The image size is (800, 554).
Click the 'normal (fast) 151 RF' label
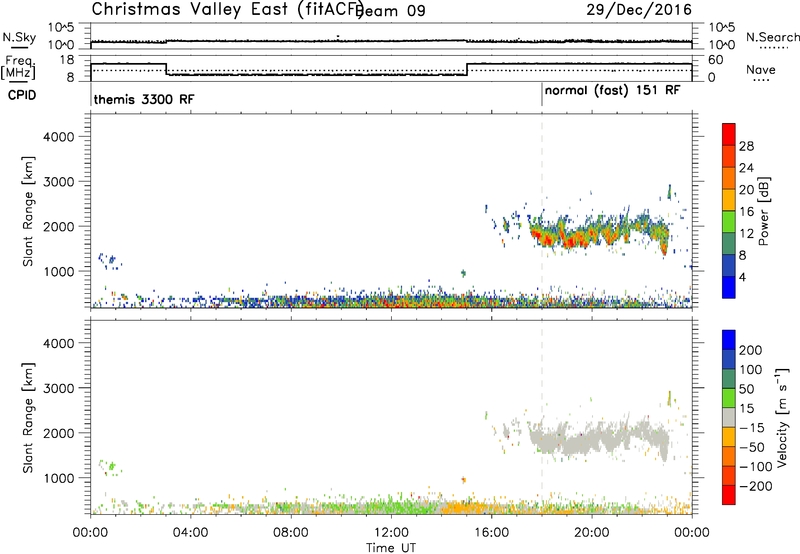coord(612,90)
